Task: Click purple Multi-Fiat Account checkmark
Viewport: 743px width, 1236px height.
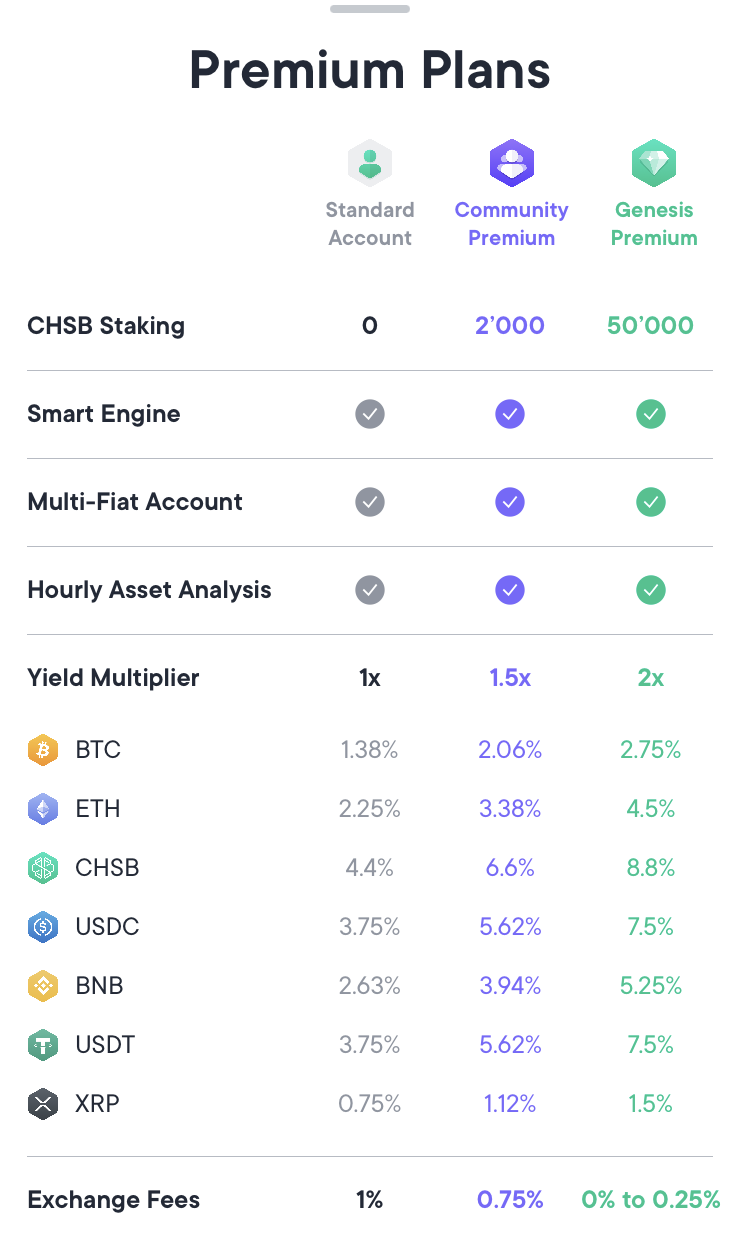Action: [x=510, y=502]
